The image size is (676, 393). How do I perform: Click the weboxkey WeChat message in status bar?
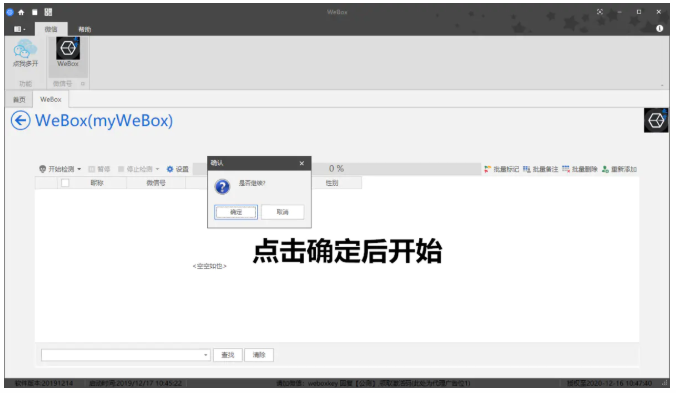pos(373,383)
